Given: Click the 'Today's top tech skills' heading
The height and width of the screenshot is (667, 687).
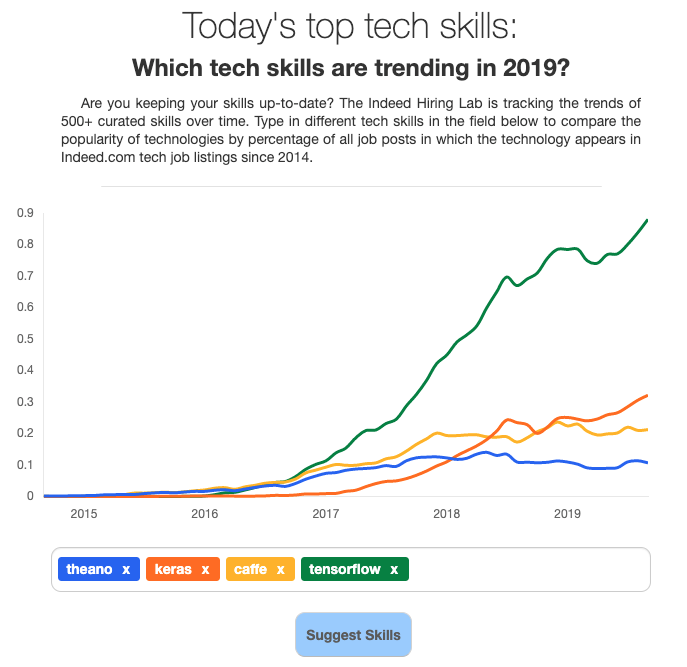Looking at the screenshot, I should click(349, 26).
